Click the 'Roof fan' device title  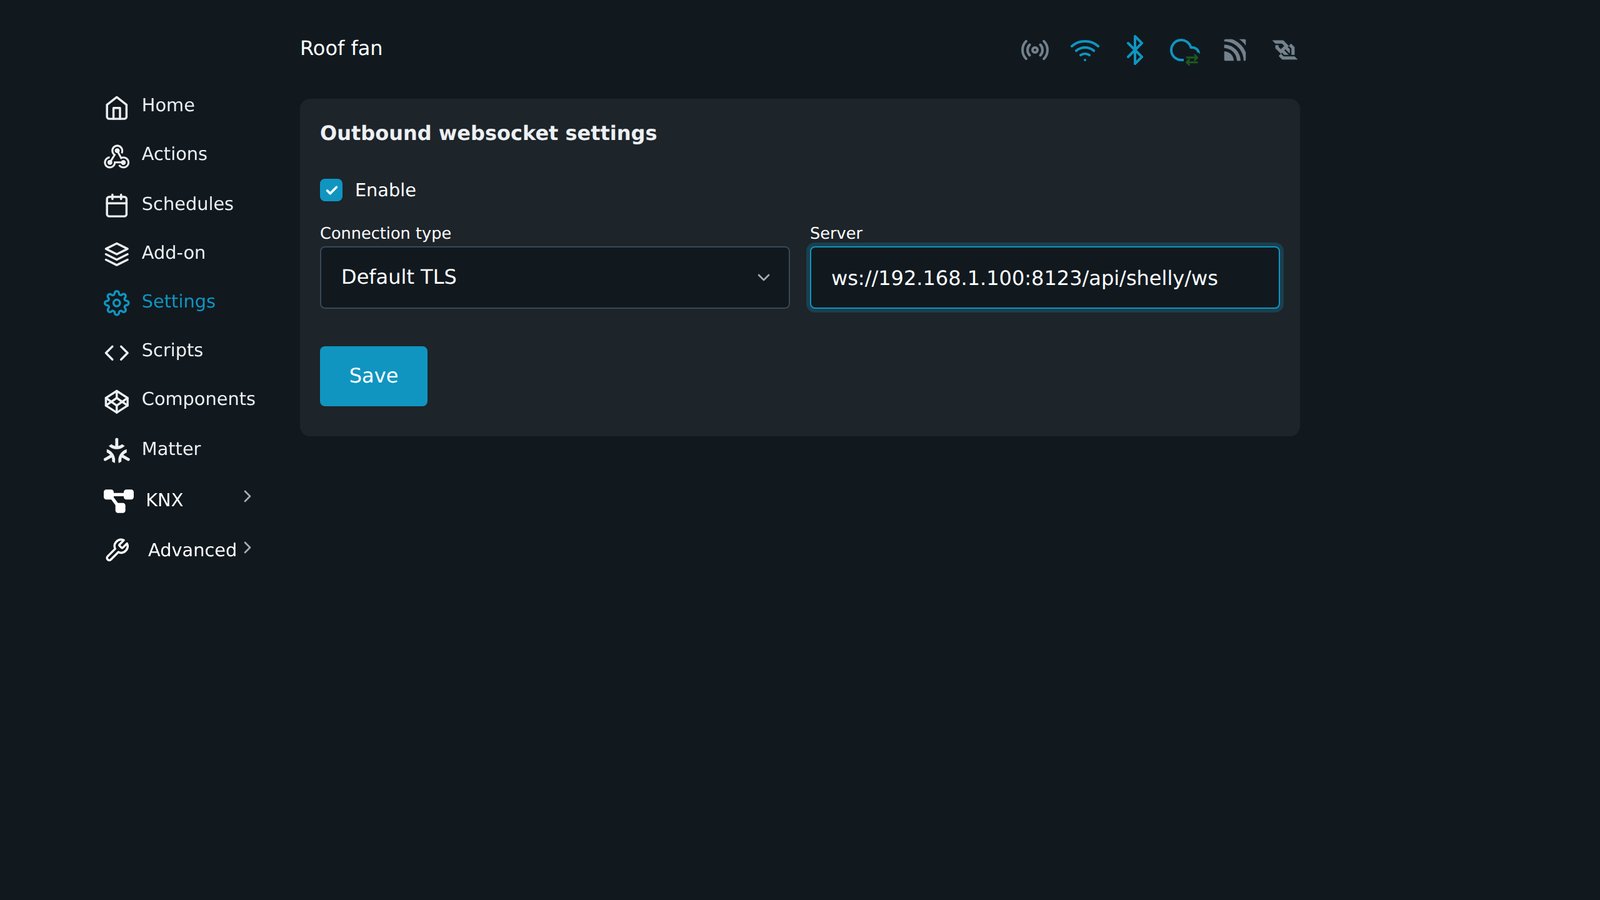(x=341, y=48)
